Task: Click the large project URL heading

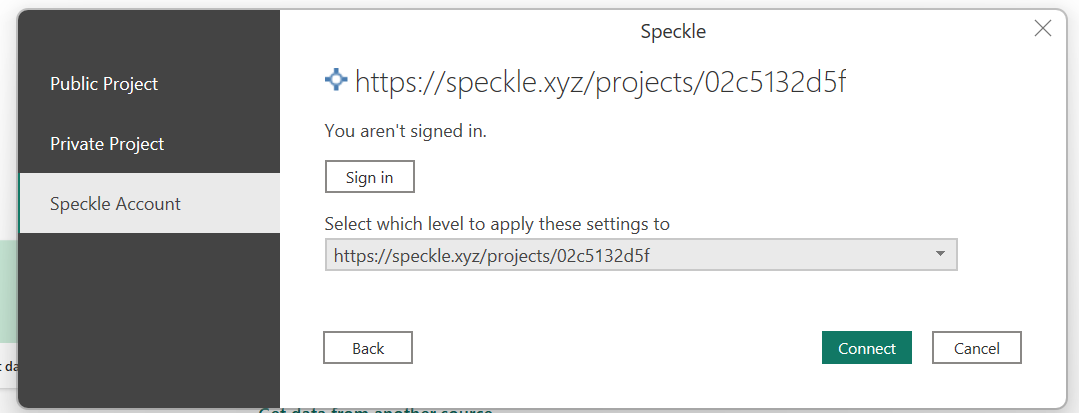Action: pyautogui.click(x=600, y=82)
